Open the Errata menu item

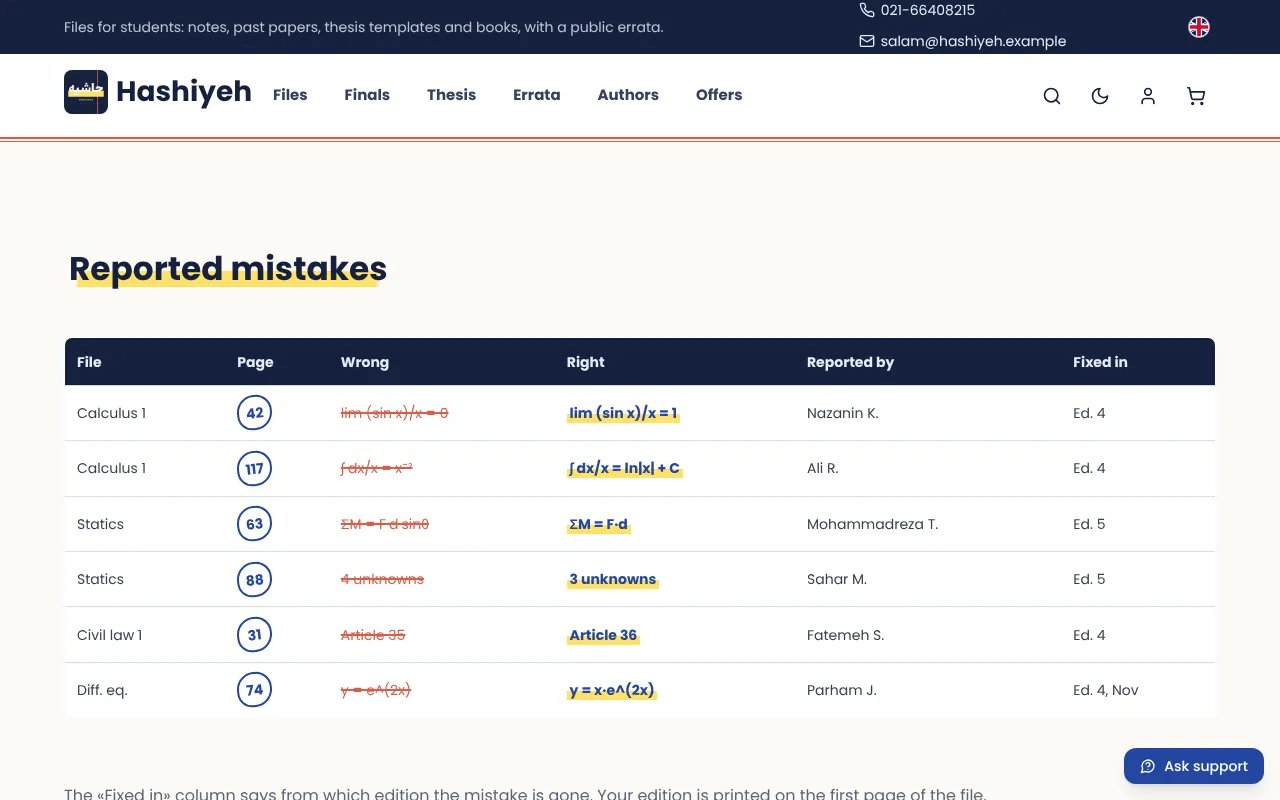pyautogui.click(x=537, y=95)
